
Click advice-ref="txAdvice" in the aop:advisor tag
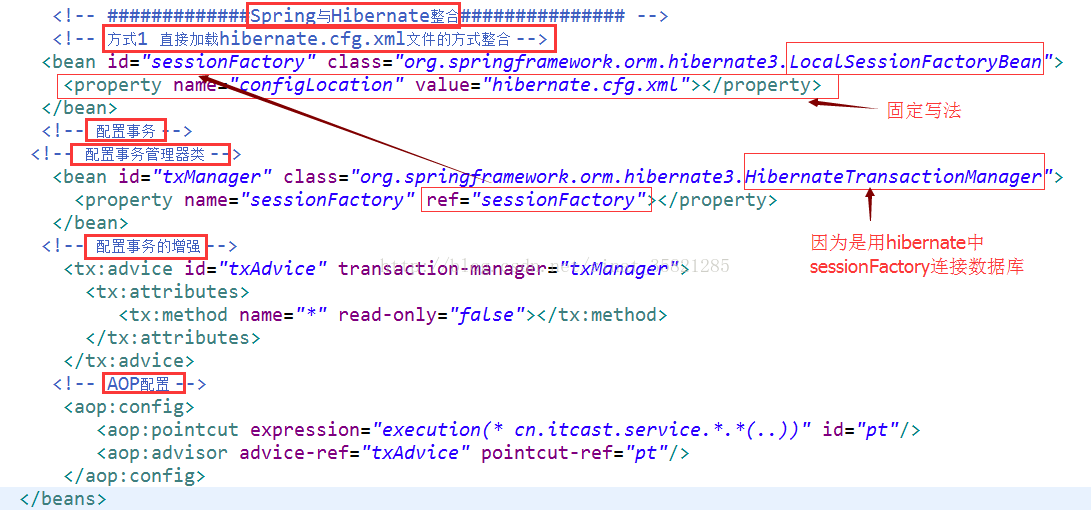354,453
